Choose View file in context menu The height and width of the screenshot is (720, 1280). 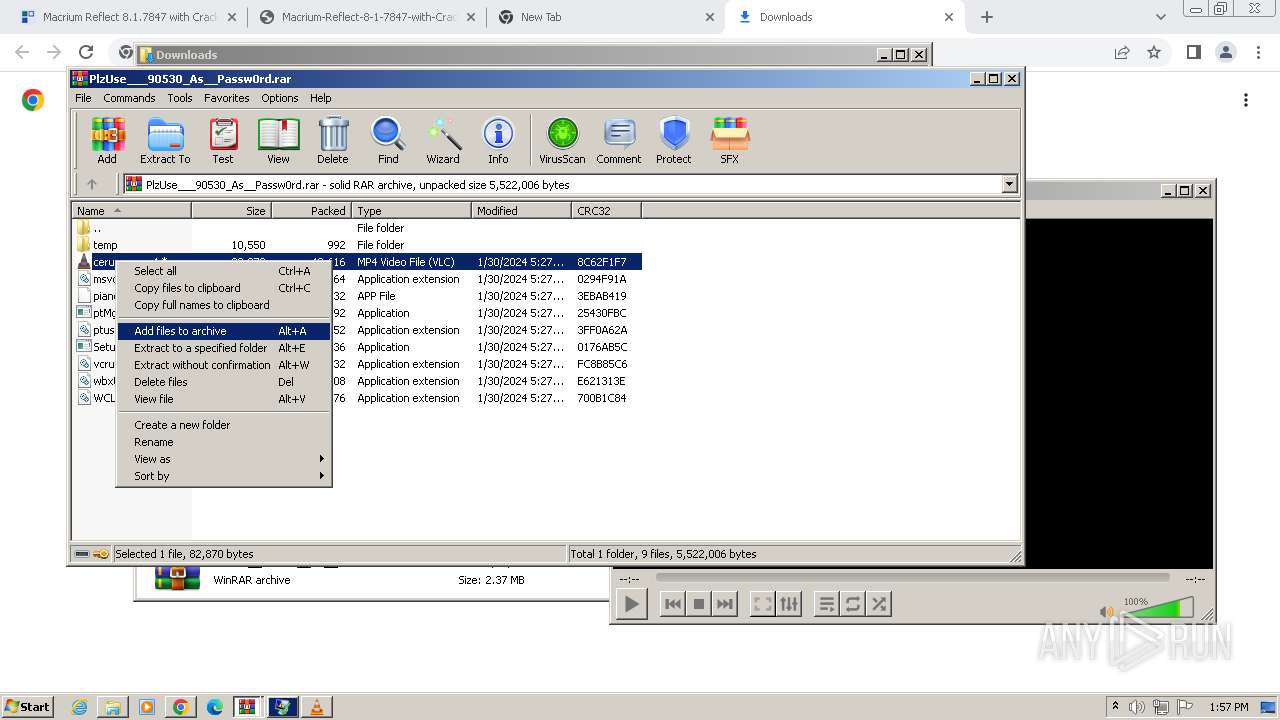[224, 399]
